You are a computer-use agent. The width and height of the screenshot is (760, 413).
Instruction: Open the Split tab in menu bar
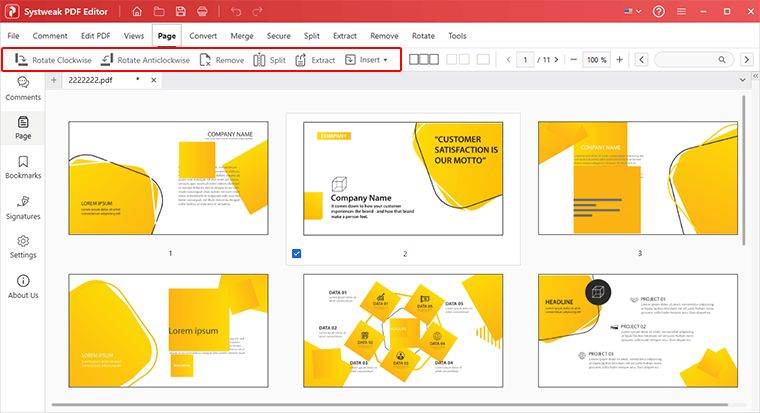pos(312,36)
